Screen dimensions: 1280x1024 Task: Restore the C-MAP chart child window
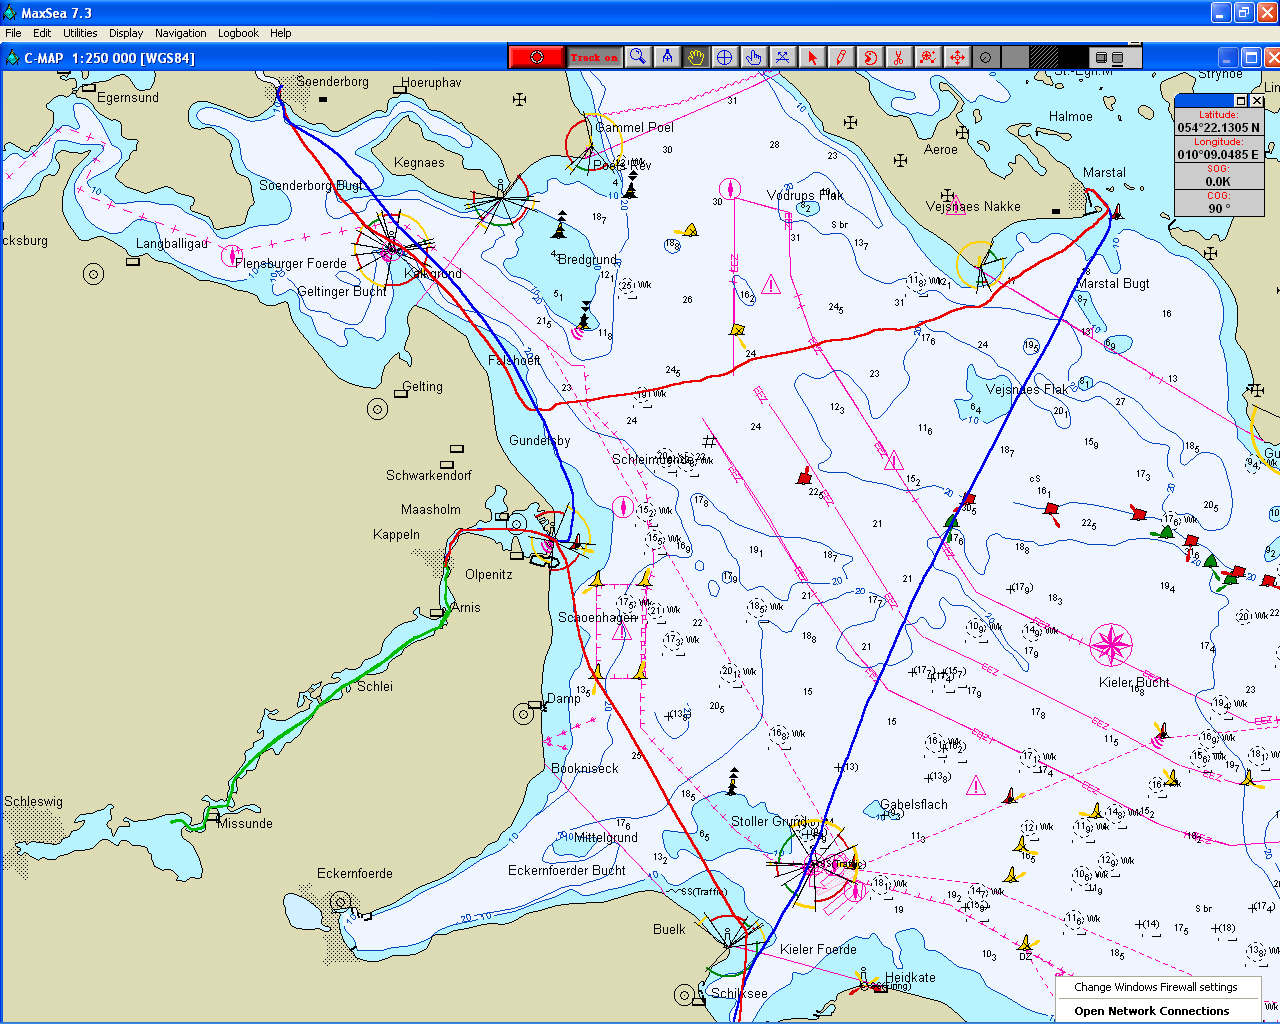[x=1250, y=57]
